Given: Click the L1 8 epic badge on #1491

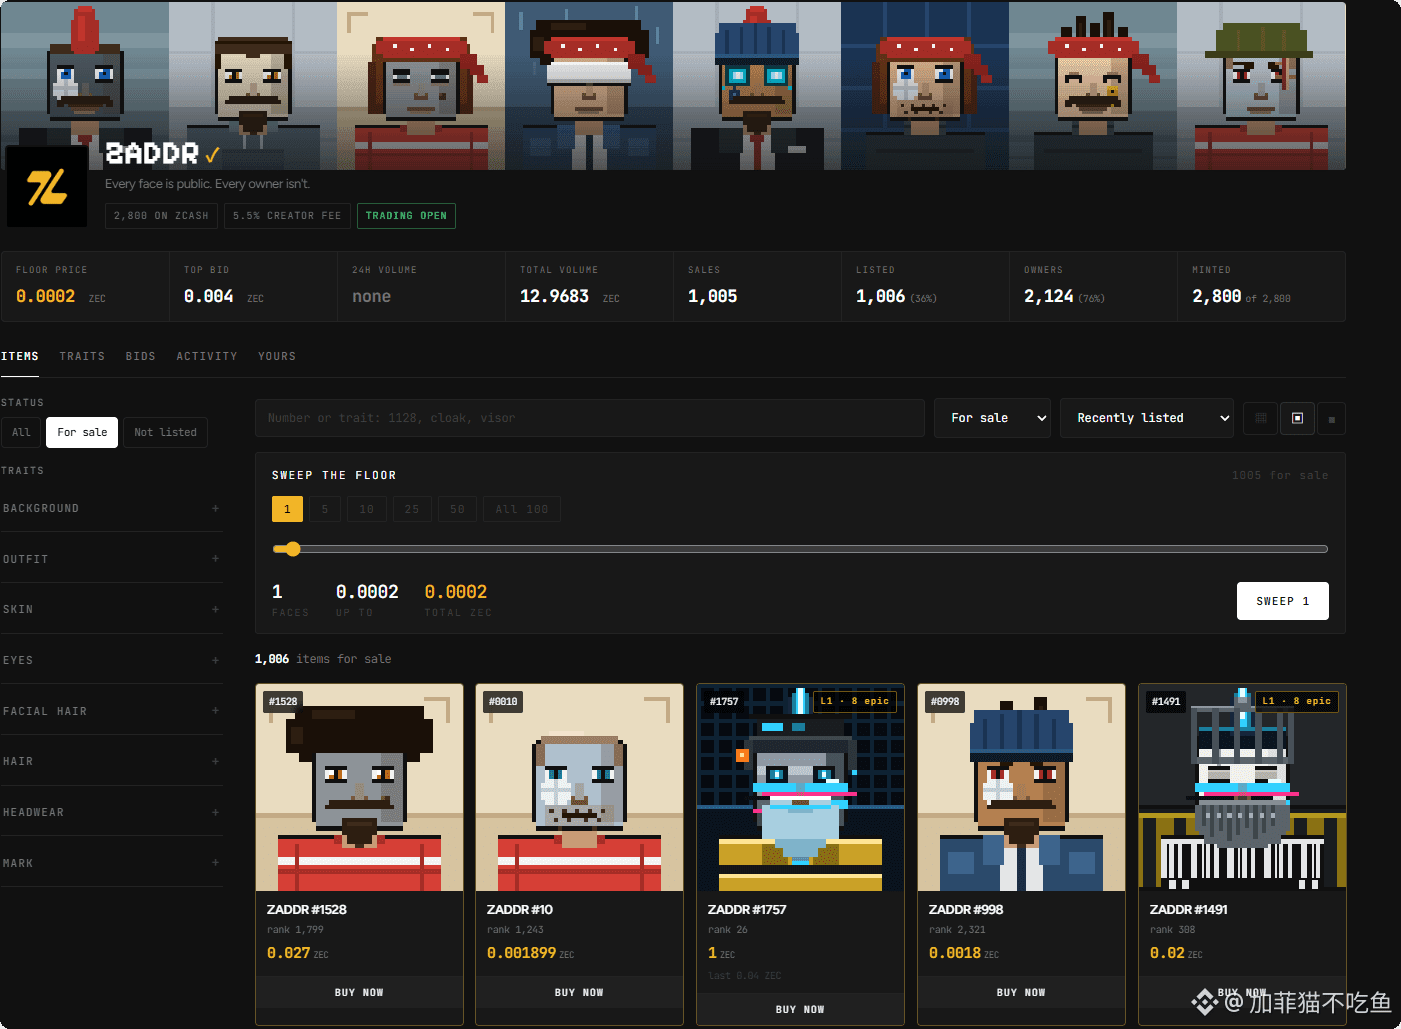Looking at the screenshot, I should (1296, 701).
